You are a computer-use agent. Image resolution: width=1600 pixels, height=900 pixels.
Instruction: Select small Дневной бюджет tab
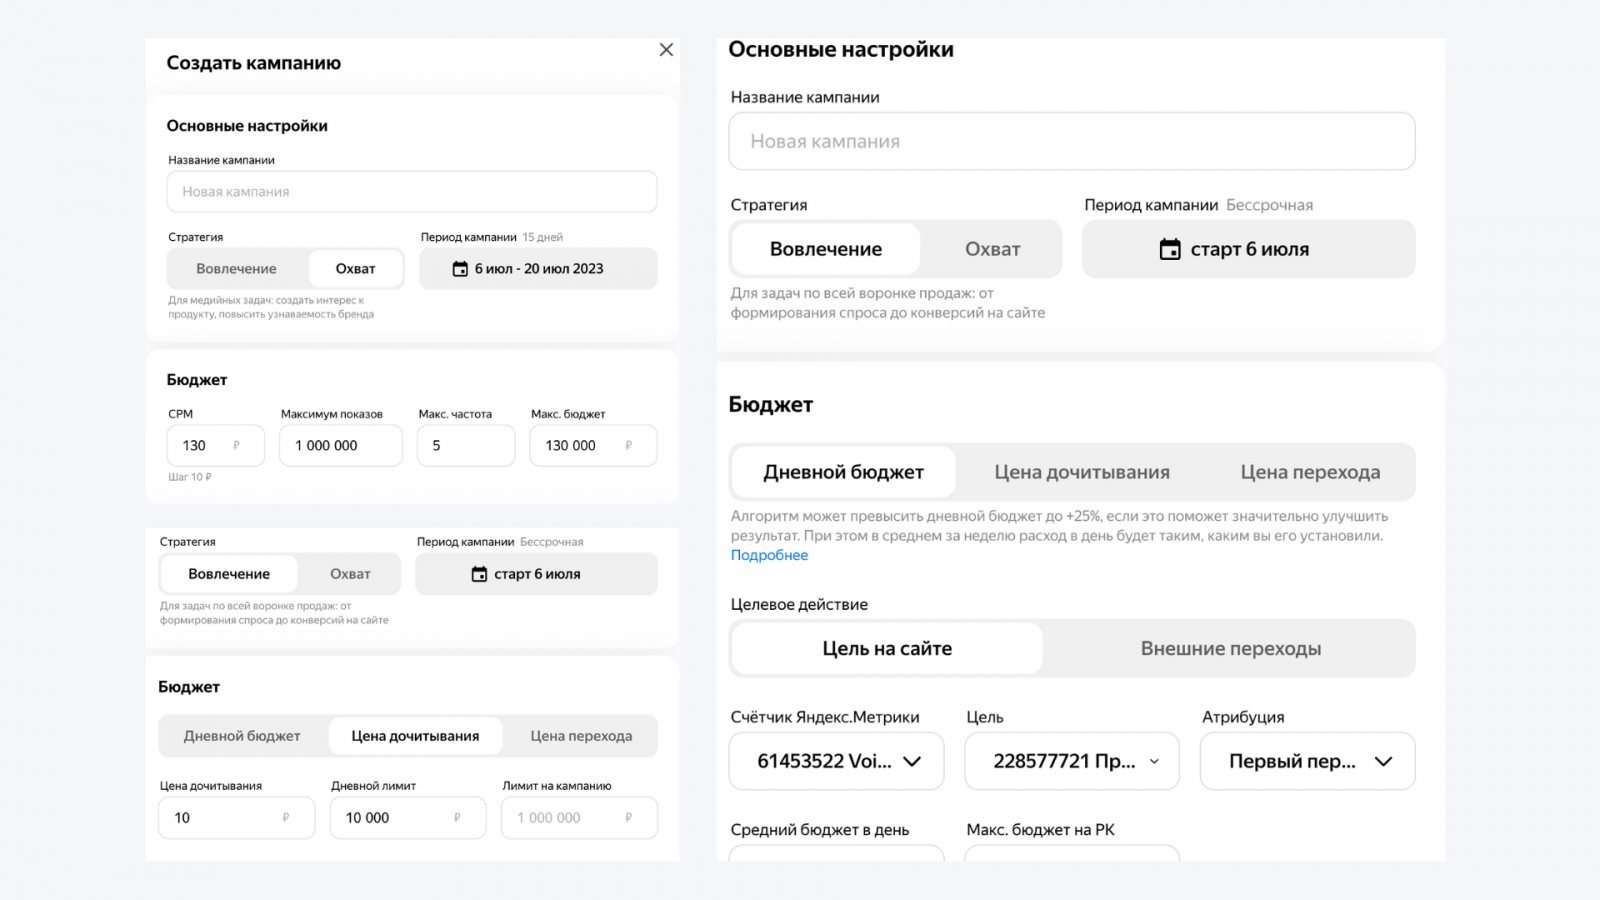242,736
